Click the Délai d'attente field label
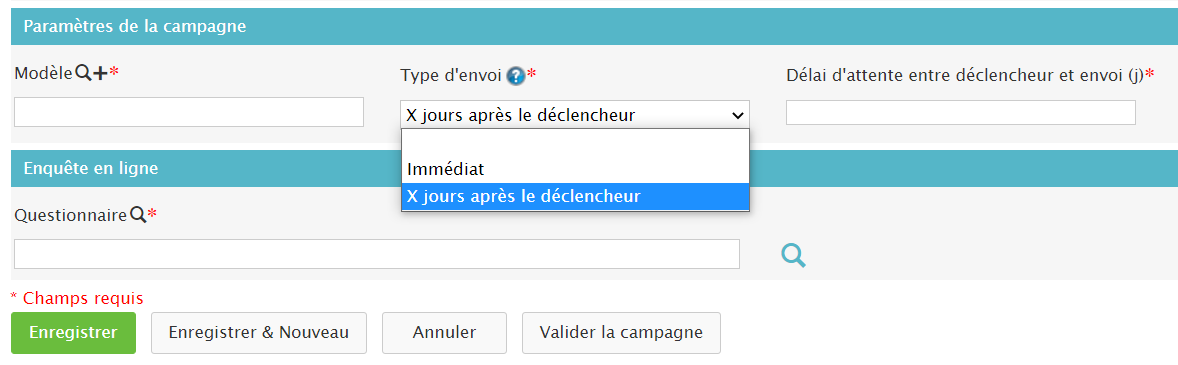 (965, 74)
